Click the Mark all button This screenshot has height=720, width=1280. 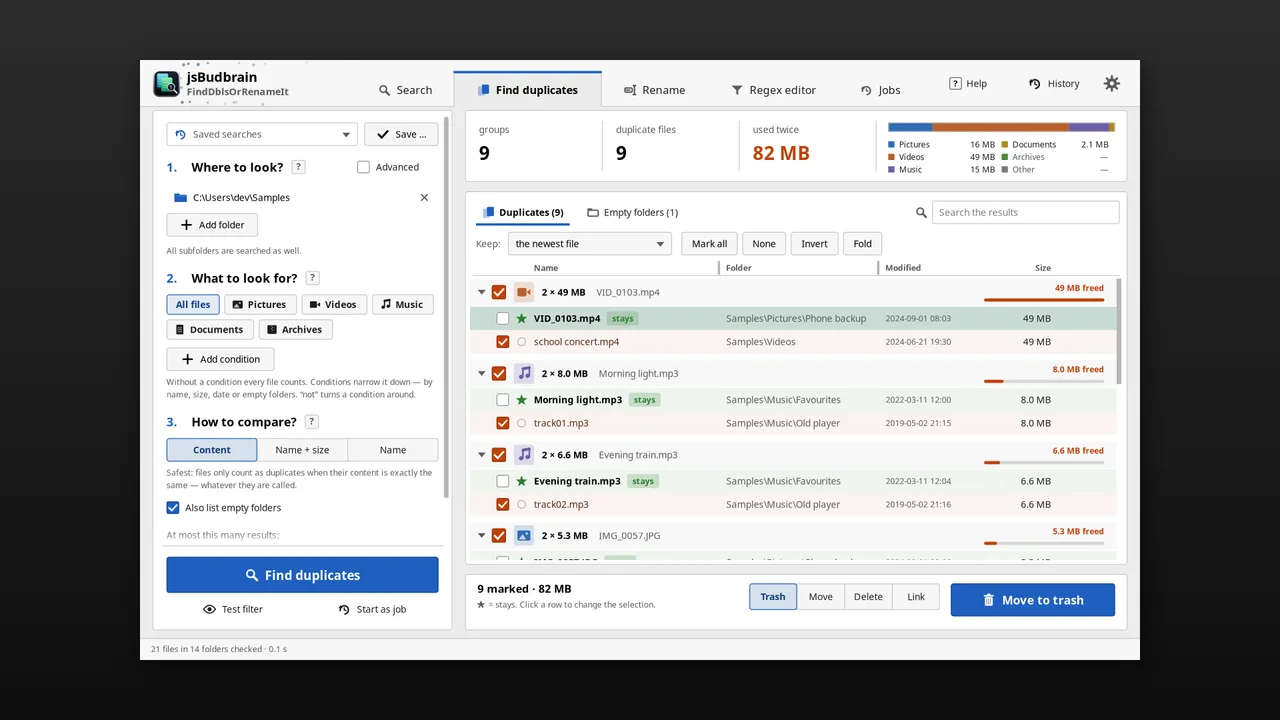pos(710,244)
